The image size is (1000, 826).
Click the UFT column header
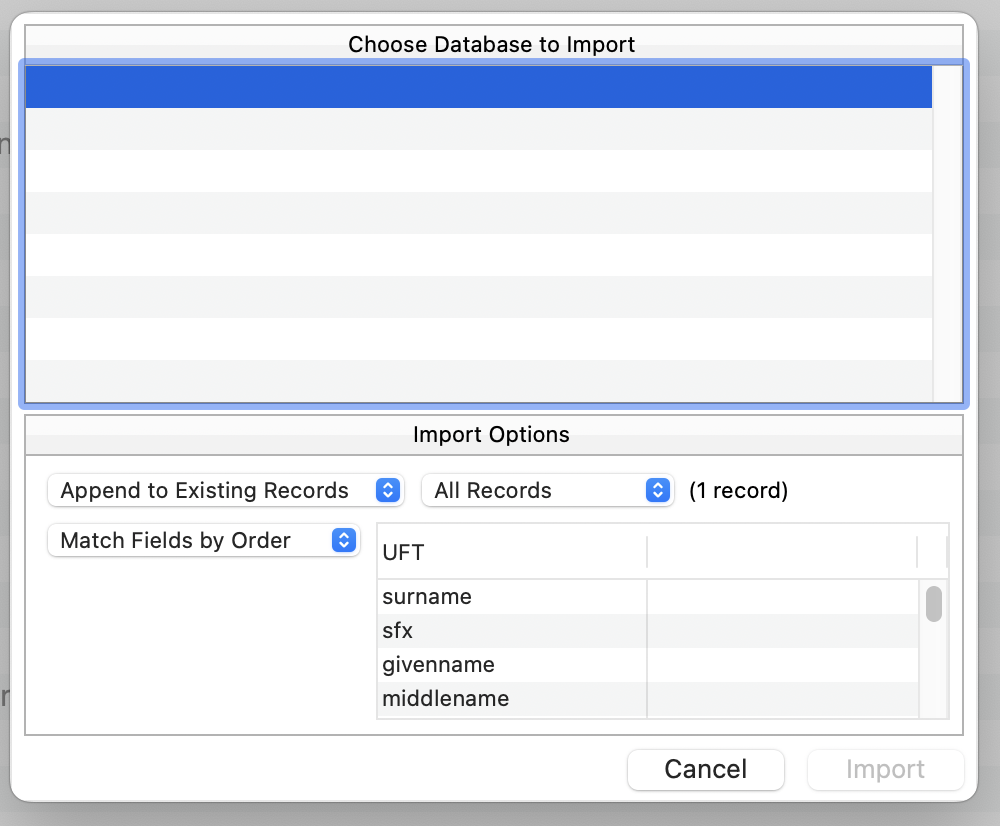click(512, 552)
